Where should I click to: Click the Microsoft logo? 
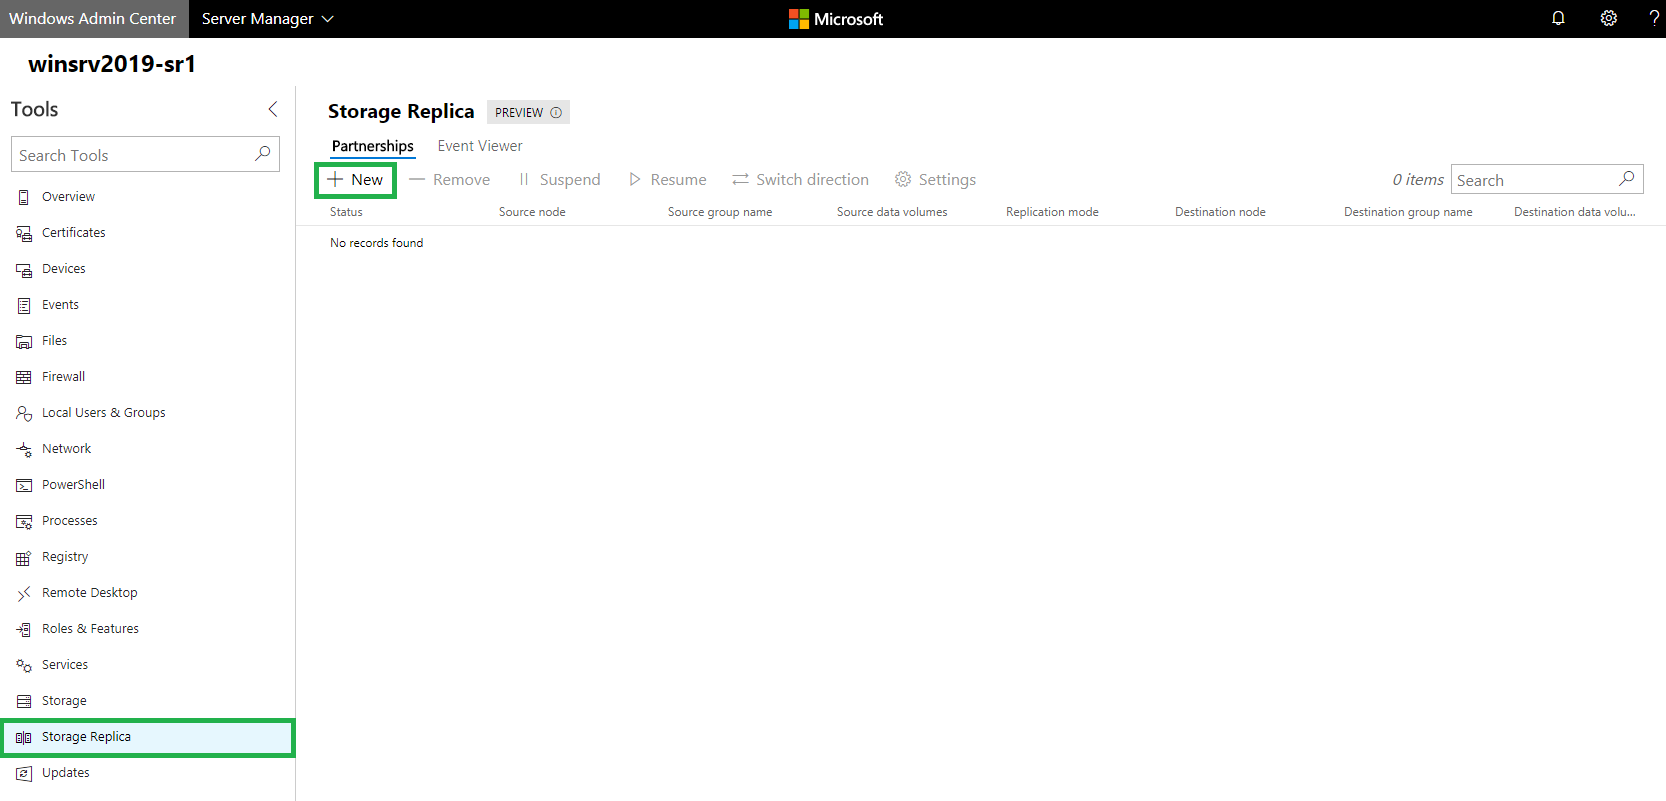(836, 19)
